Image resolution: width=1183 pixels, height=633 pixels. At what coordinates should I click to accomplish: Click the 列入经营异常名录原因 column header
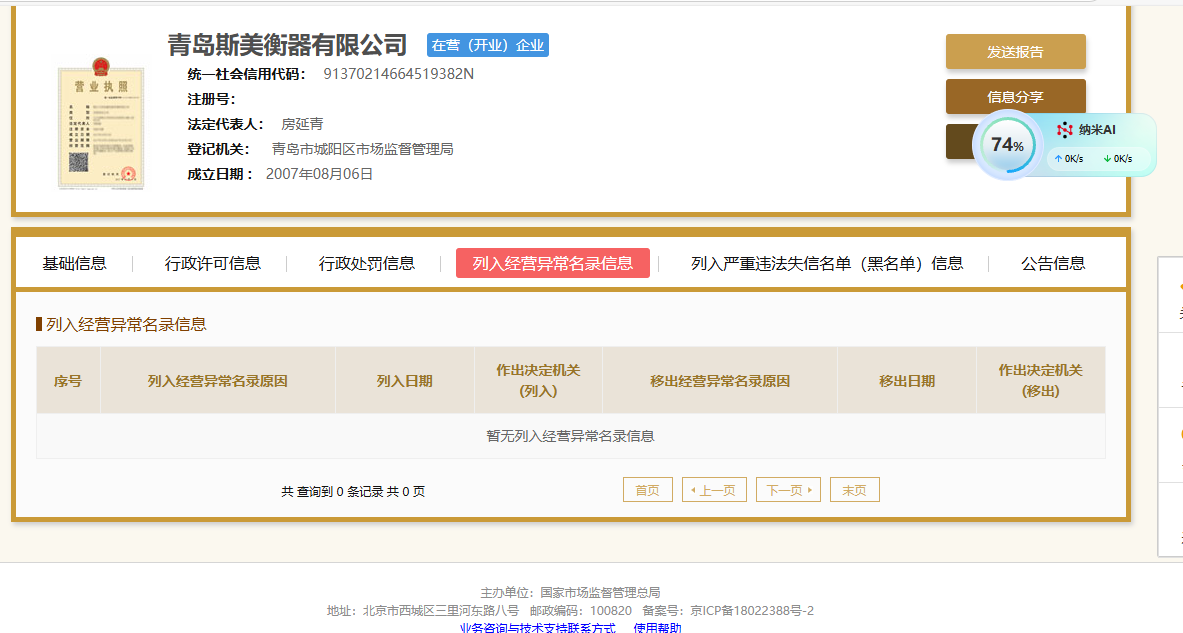click(x=217, y=381)
